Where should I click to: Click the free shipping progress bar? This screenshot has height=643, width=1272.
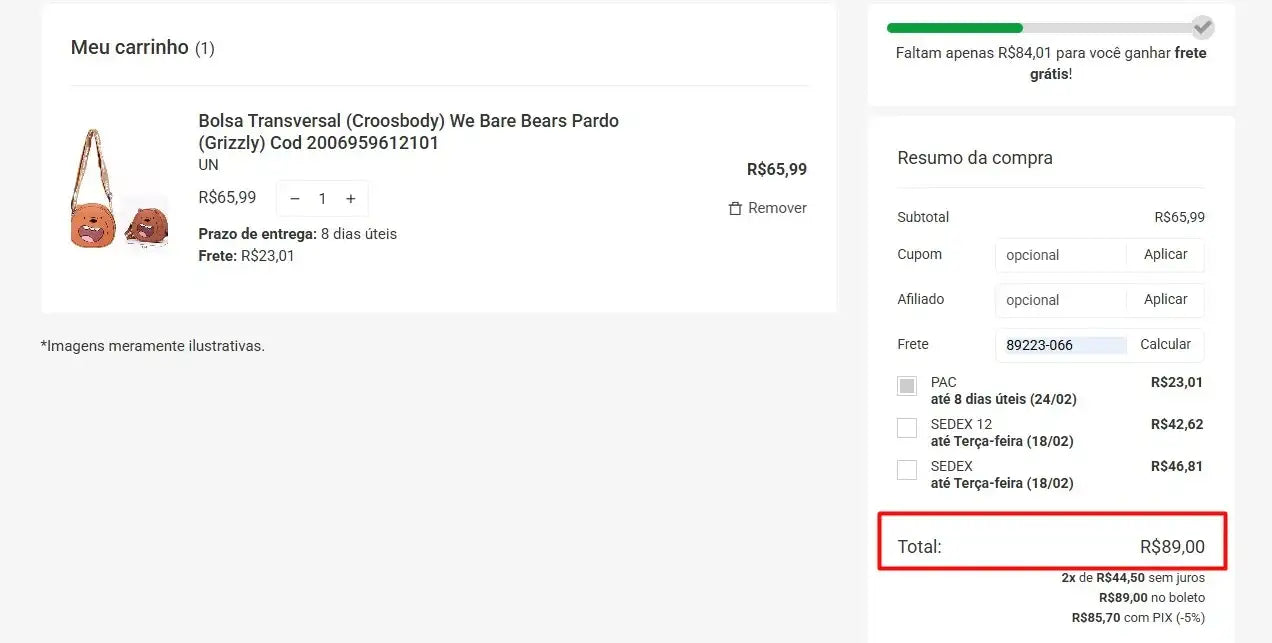tap(1040, 28)
